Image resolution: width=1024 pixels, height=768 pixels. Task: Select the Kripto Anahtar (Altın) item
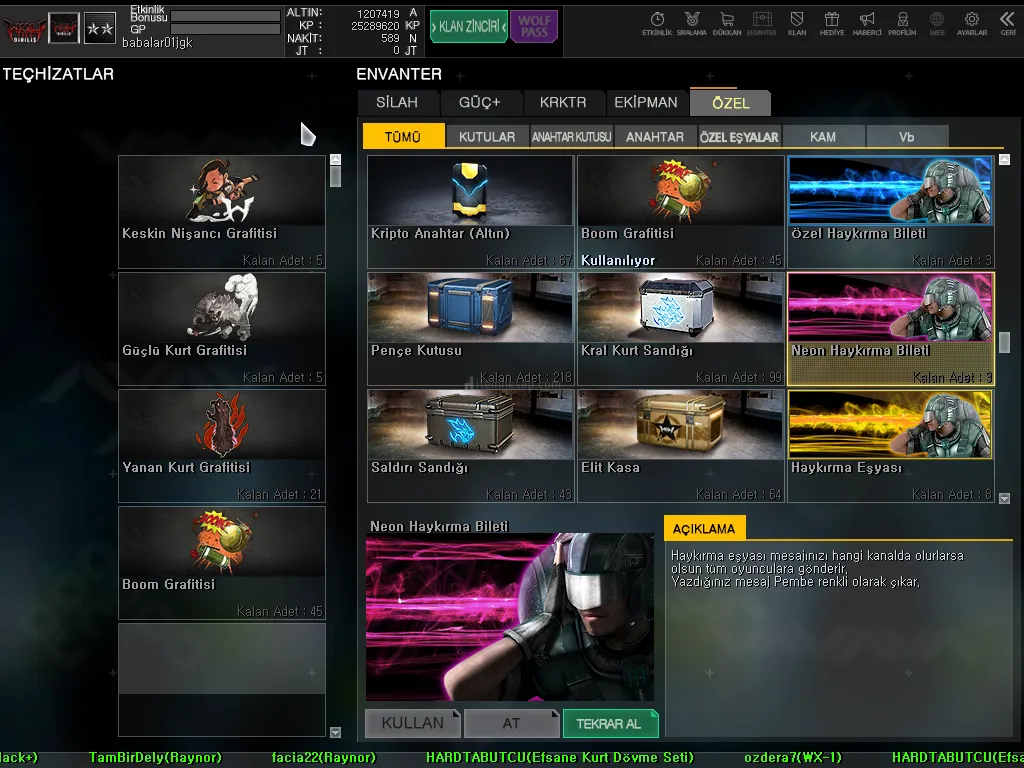pos(470,211)
